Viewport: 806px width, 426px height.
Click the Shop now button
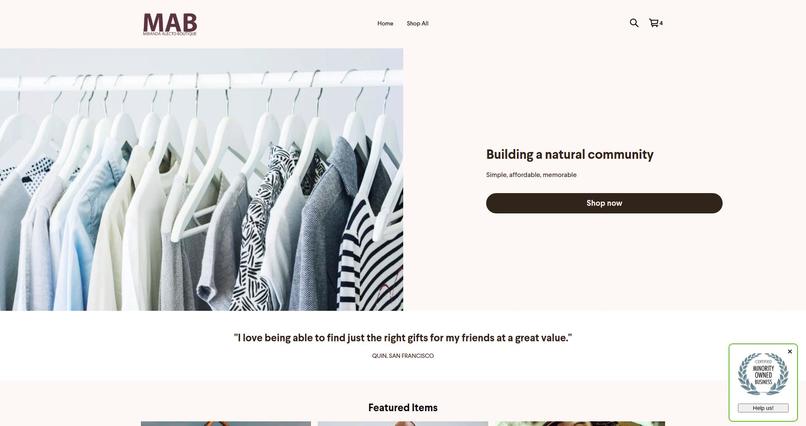coord(604,203)
